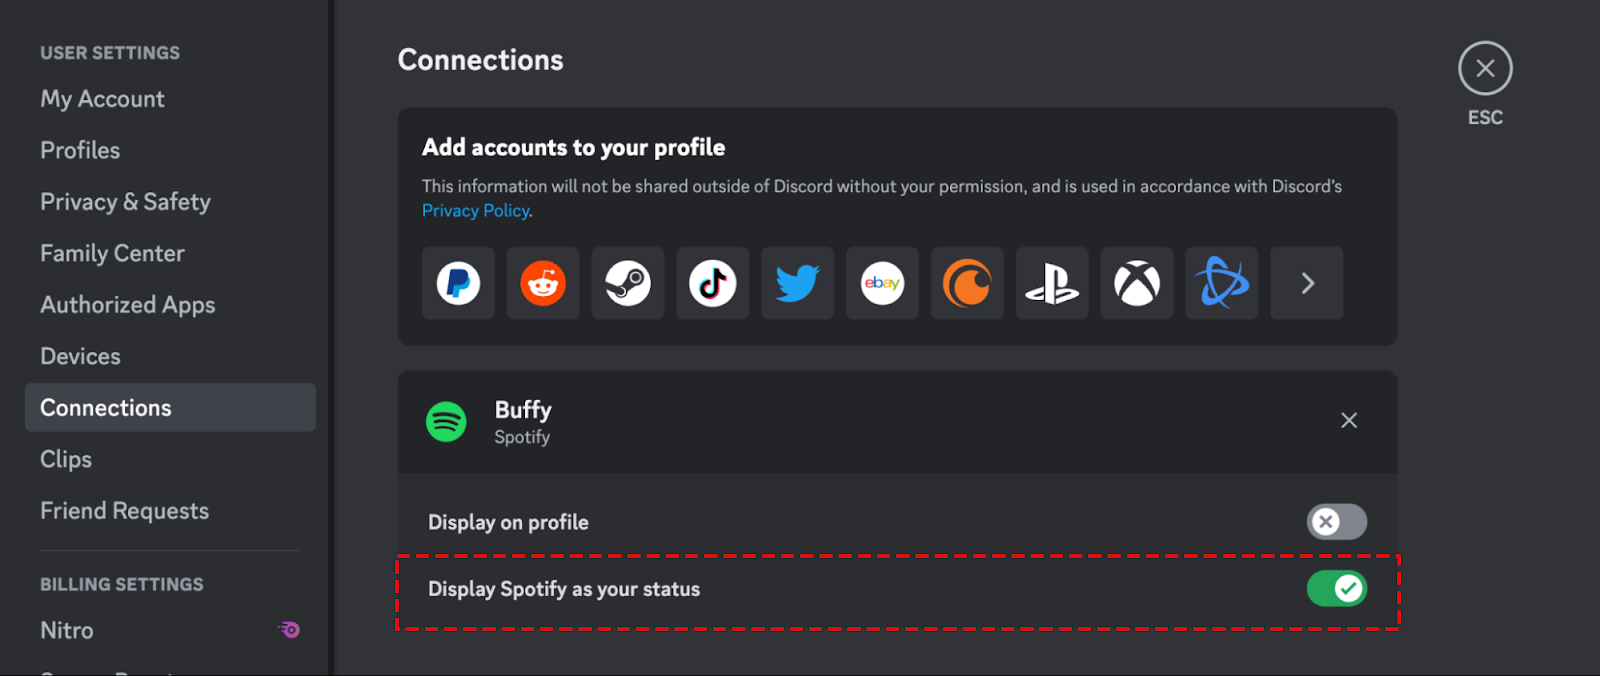Connect a PlayStation Network account
This screenshot has height=676, width=1600.
coord(1052,284)
